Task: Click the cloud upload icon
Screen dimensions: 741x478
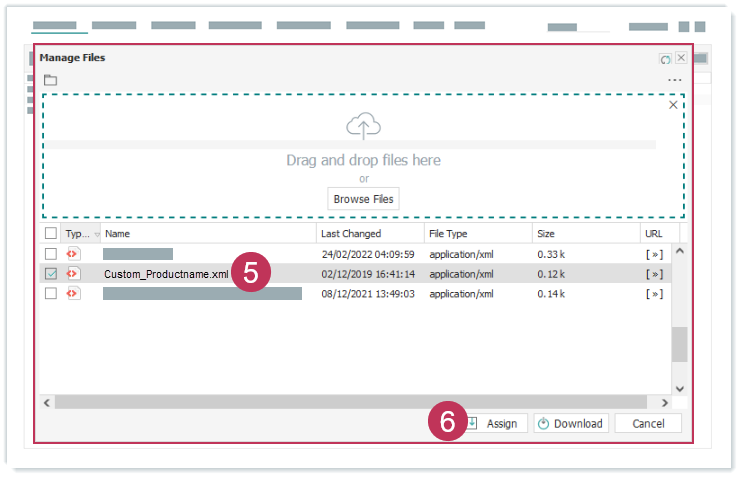Action: [364, 126]
